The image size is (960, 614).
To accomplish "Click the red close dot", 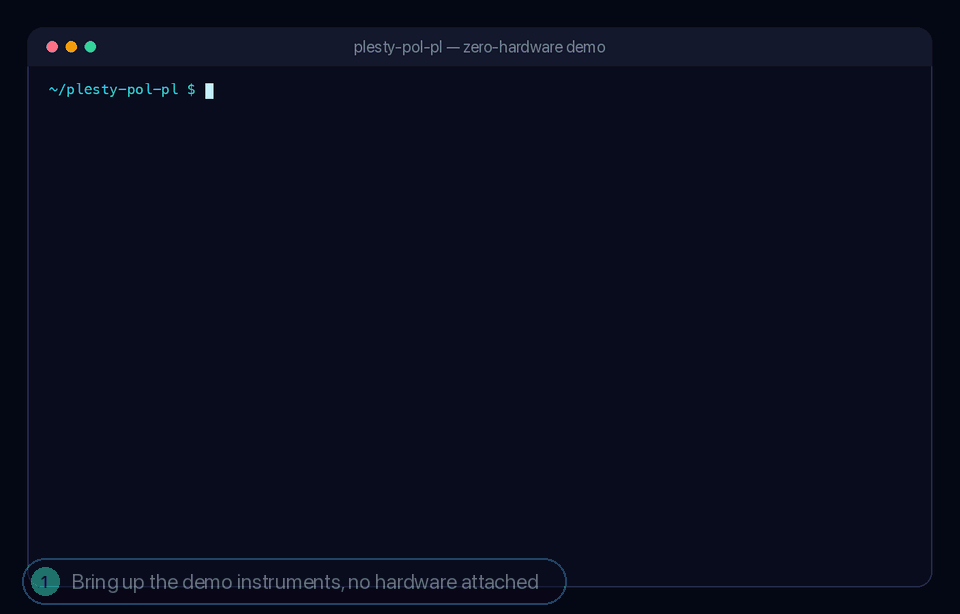I will click(x=52, y=47).
